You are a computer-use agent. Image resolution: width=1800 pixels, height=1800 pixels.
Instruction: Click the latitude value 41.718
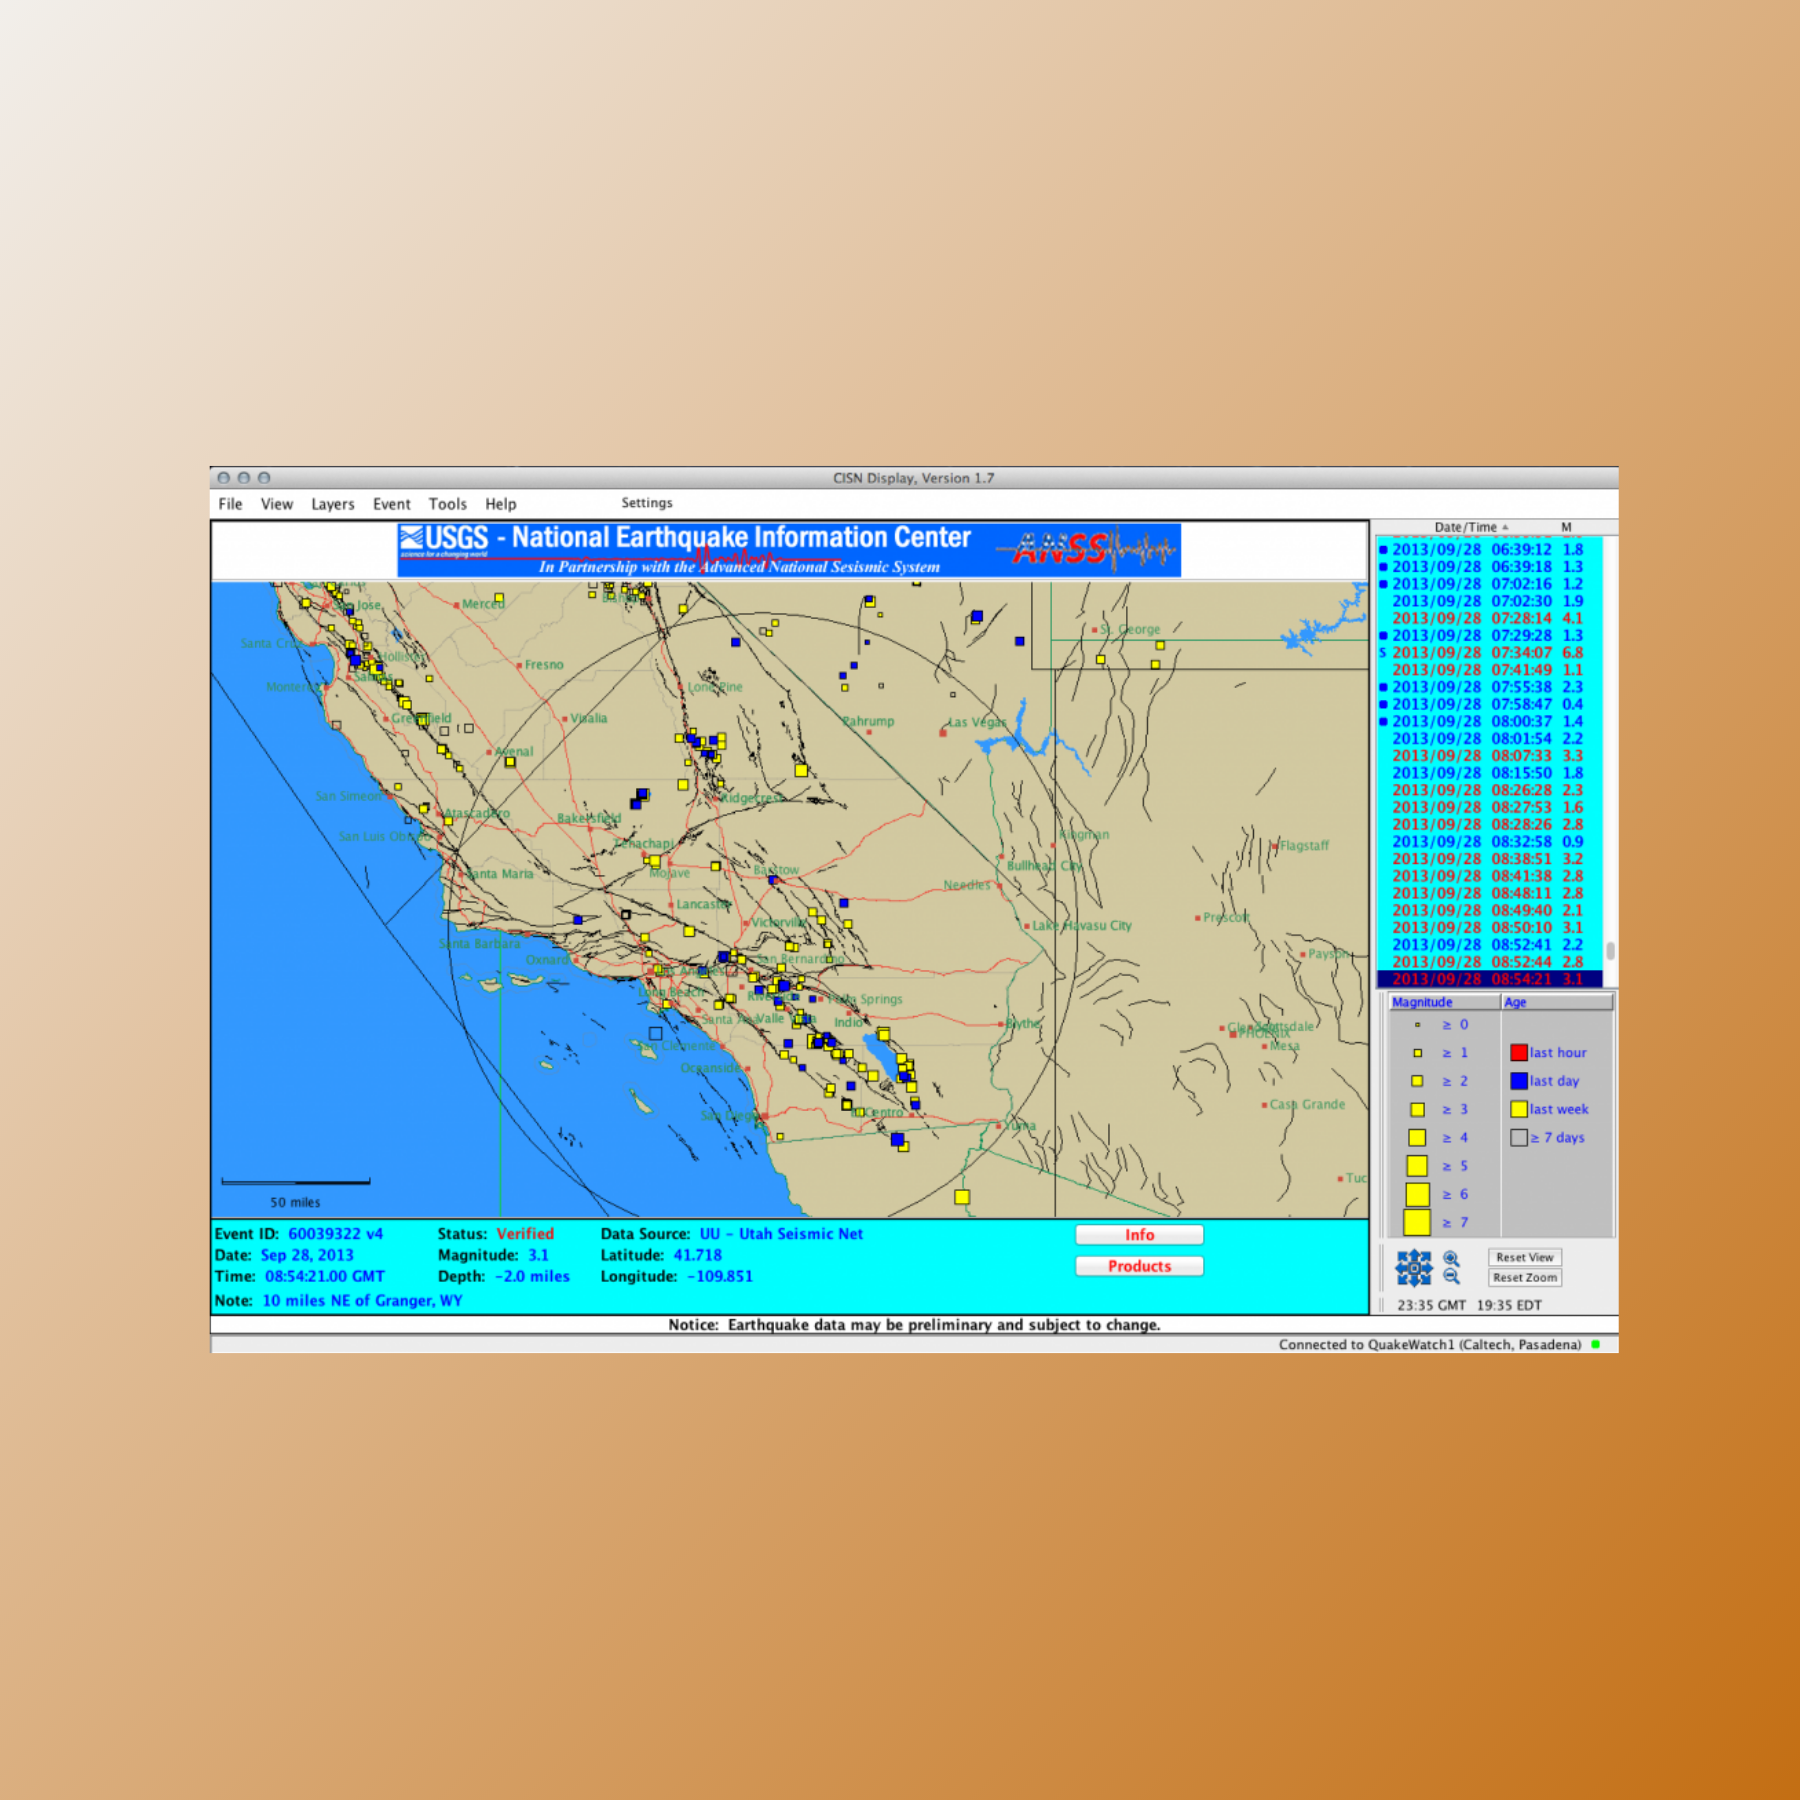point(698,1255)
